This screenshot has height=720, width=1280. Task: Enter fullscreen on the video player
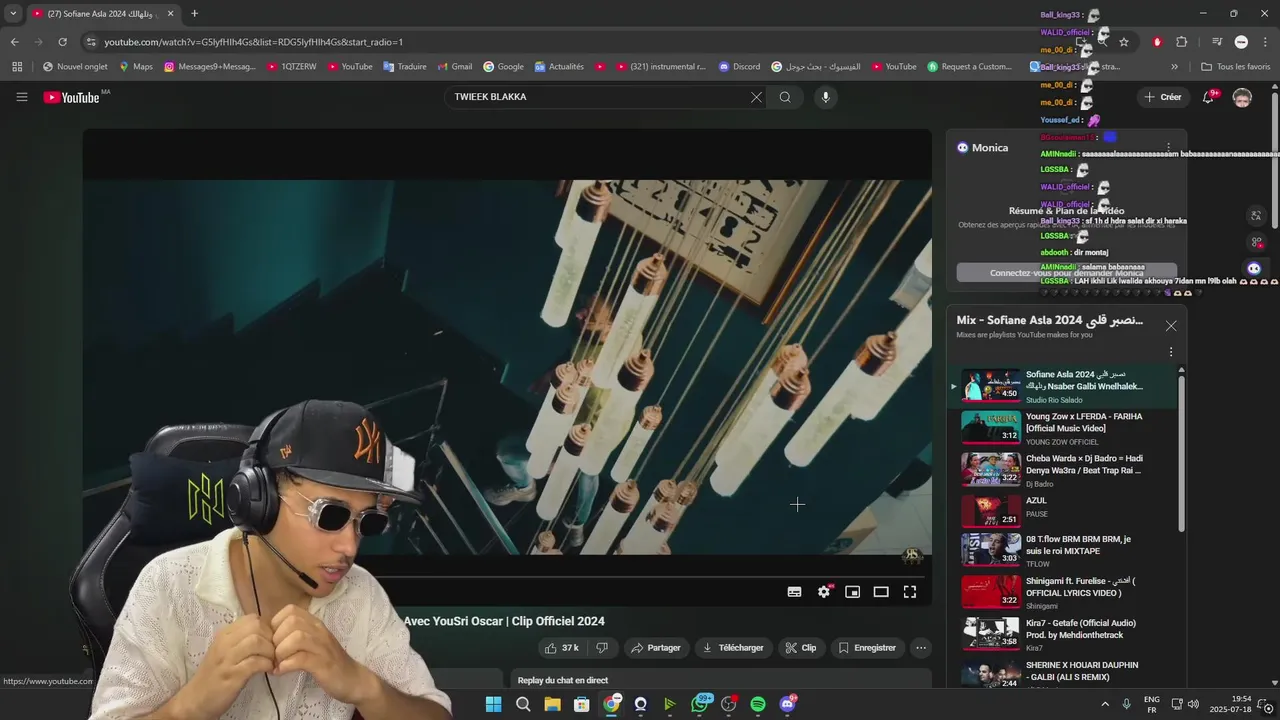coord(910,592)
